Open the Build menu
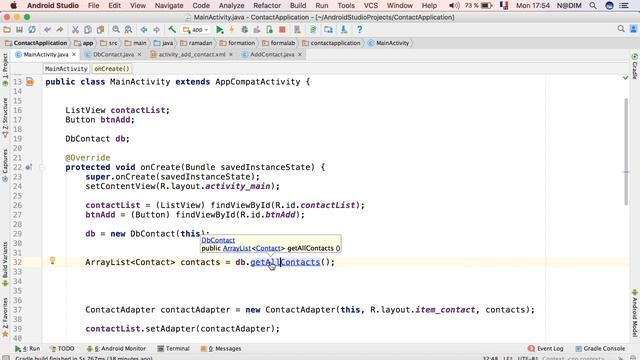The height and width of the screenshot is (360, 640). click(x=298, y=6)
